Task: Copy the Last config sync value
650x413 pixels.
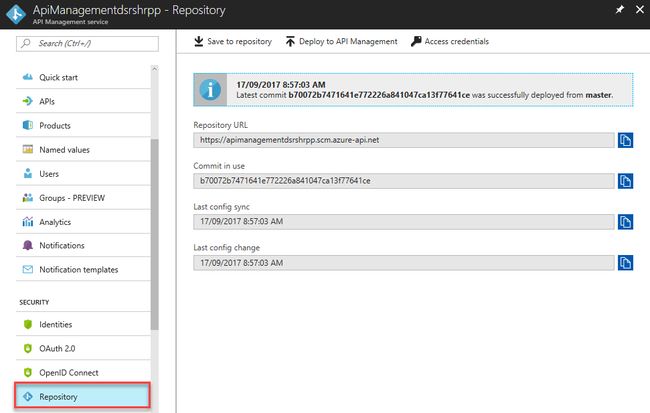Action: tap(626, 222)
